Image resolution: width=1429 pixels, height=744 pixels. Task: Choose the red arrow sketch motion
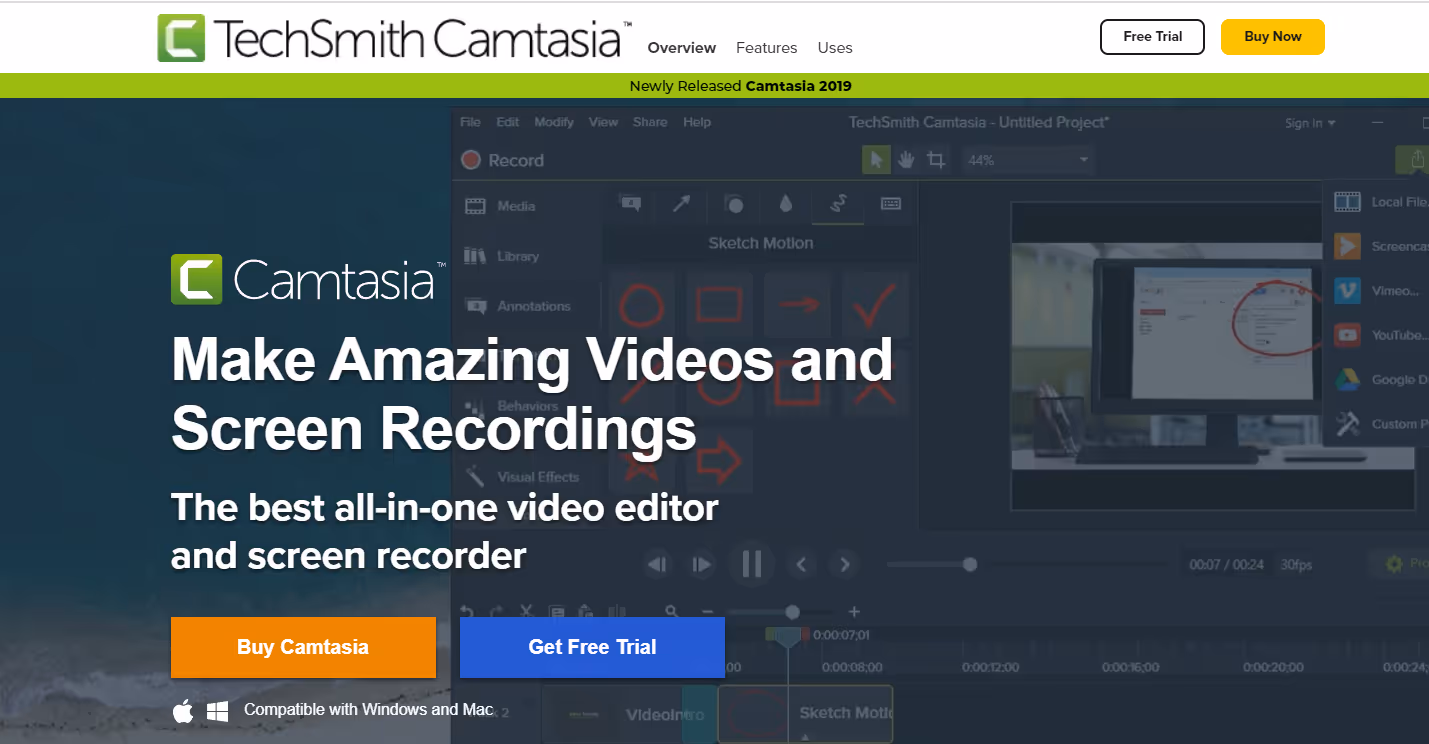point(798,305)
